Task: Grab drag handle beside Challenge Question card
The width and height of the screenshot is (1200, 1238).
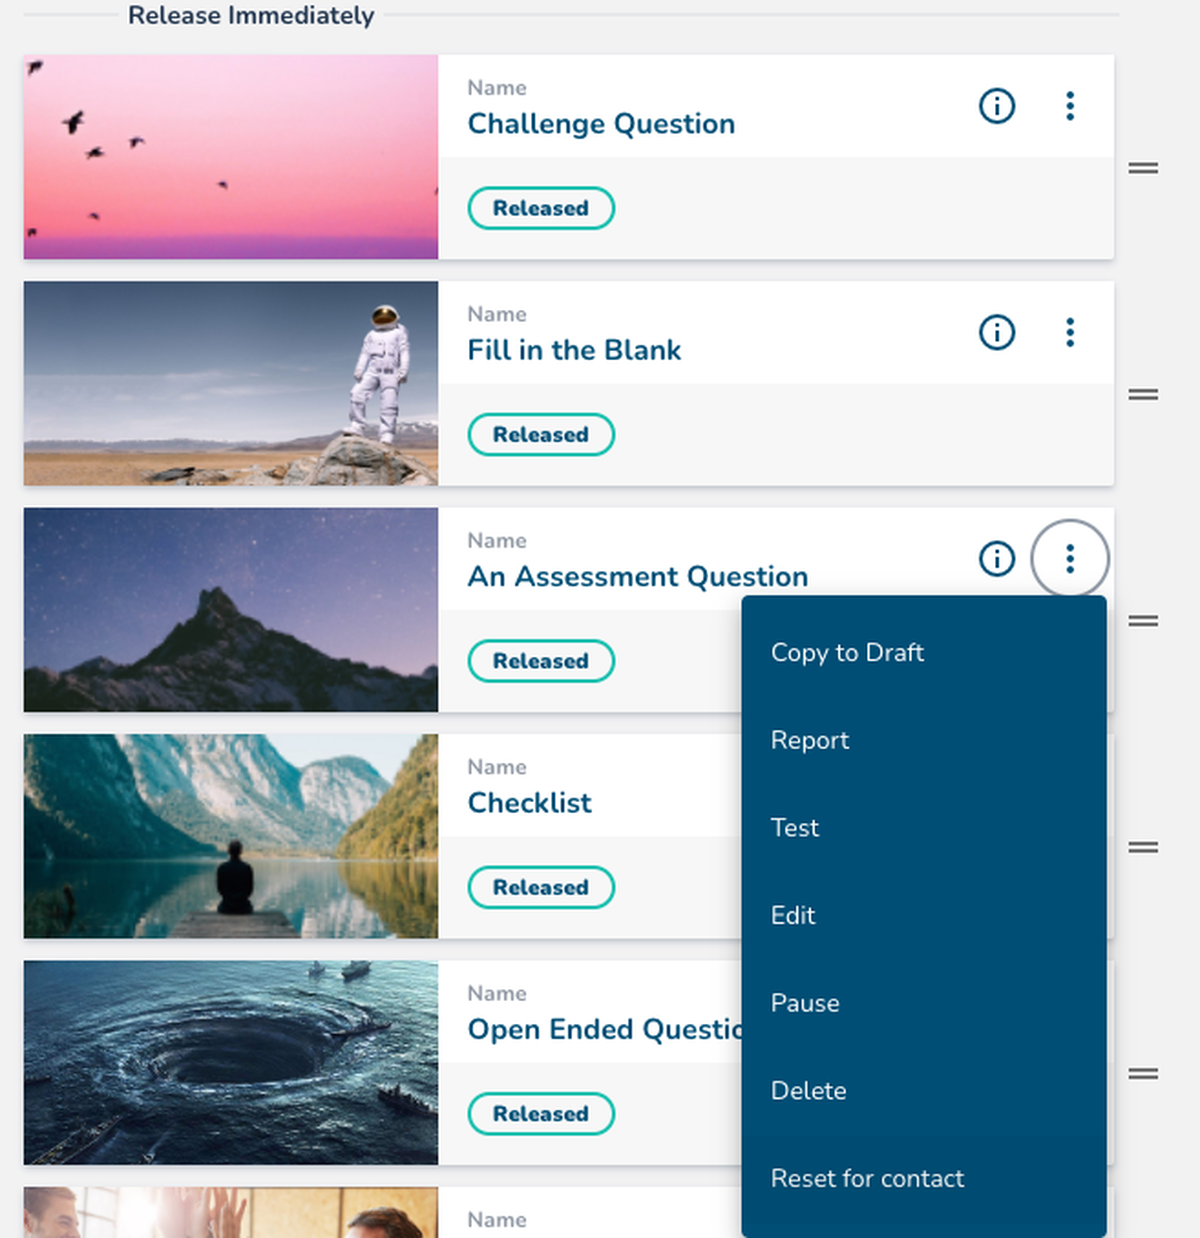Action: coord(1143,168)
